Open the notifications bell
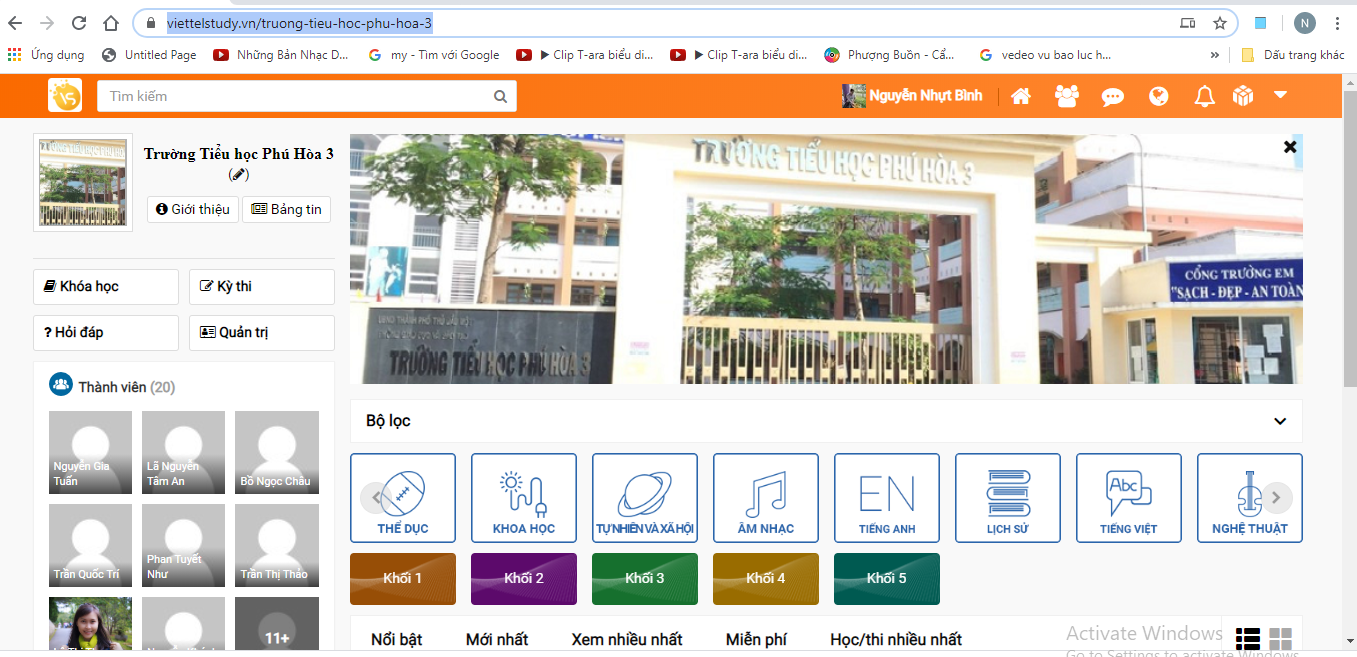 pyautogui.click(x=1205, y=96)
